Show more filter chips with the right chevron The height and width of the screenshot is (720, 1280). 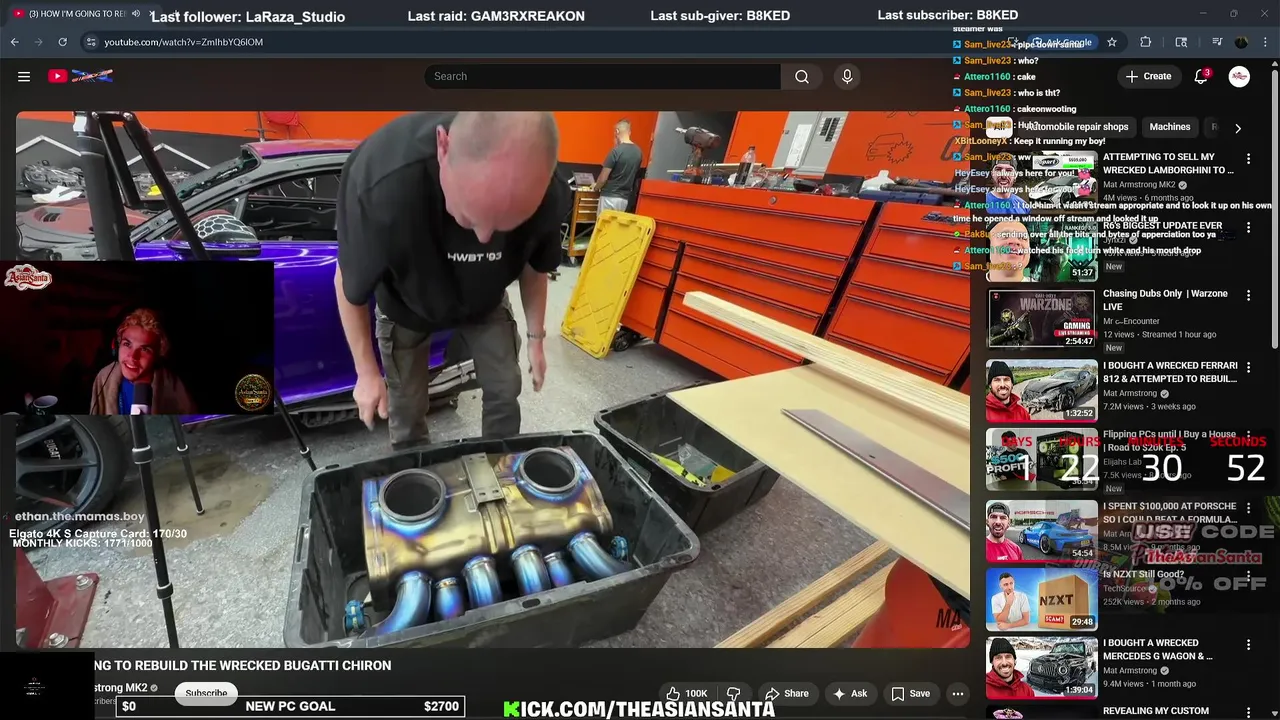click(1238, 128)
